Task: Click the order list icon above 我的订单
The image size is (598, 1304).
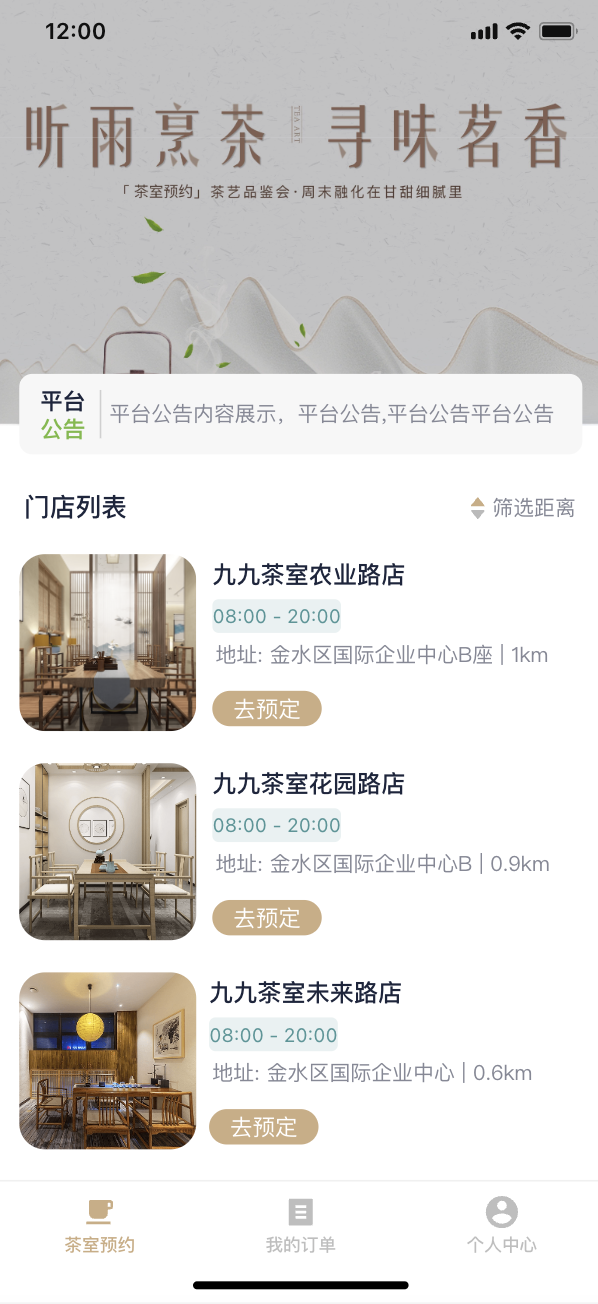Action: pyautogui.click(x=299, y=1212)
